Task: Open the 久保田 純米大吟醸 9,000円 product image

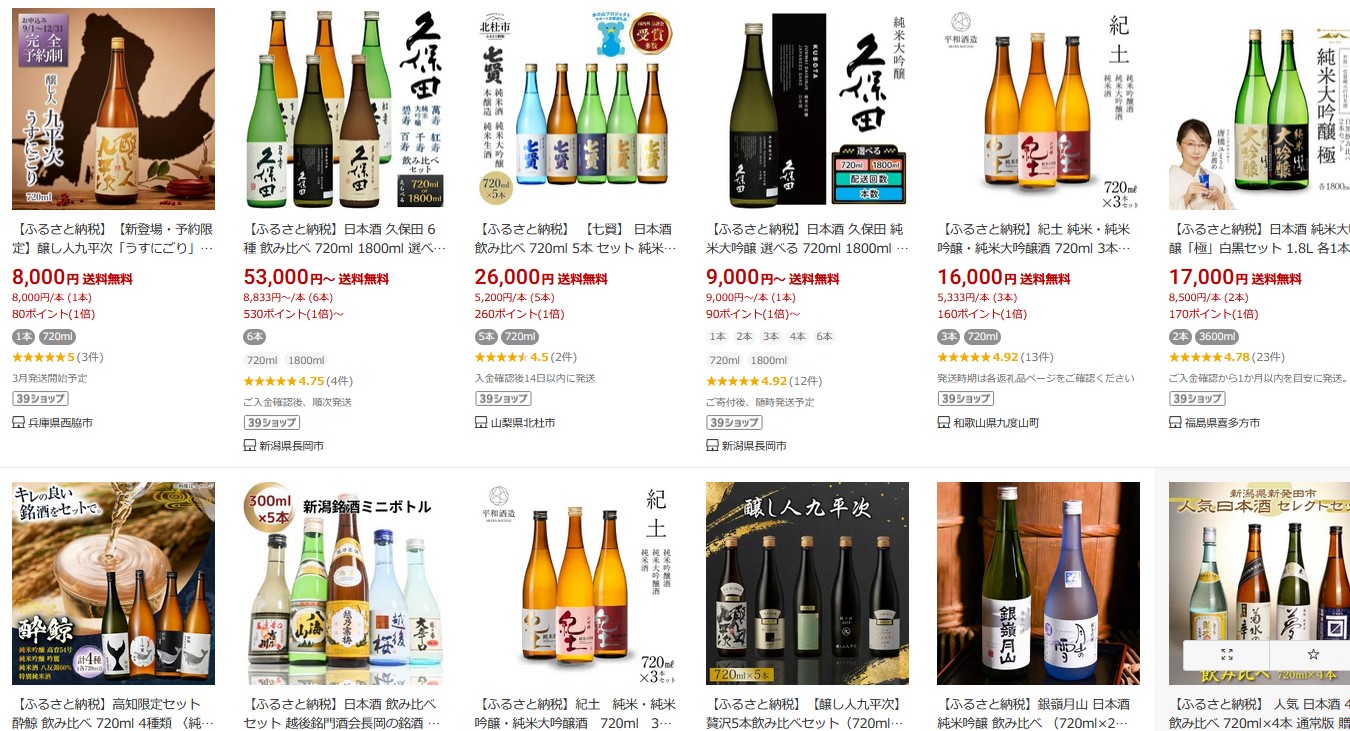Action: pos(807,109)
